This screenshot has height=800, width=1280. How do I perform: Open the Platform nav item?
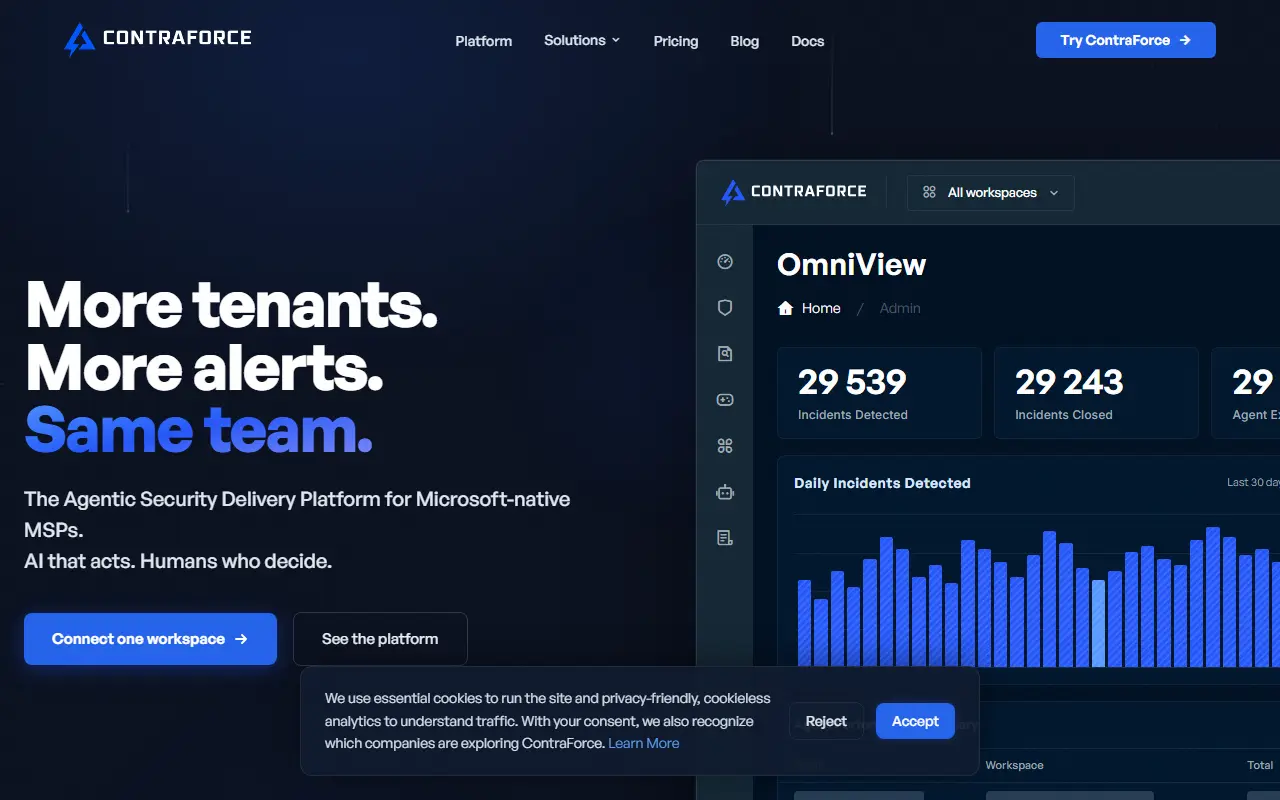pyautogui.click(x=484, y=41)
